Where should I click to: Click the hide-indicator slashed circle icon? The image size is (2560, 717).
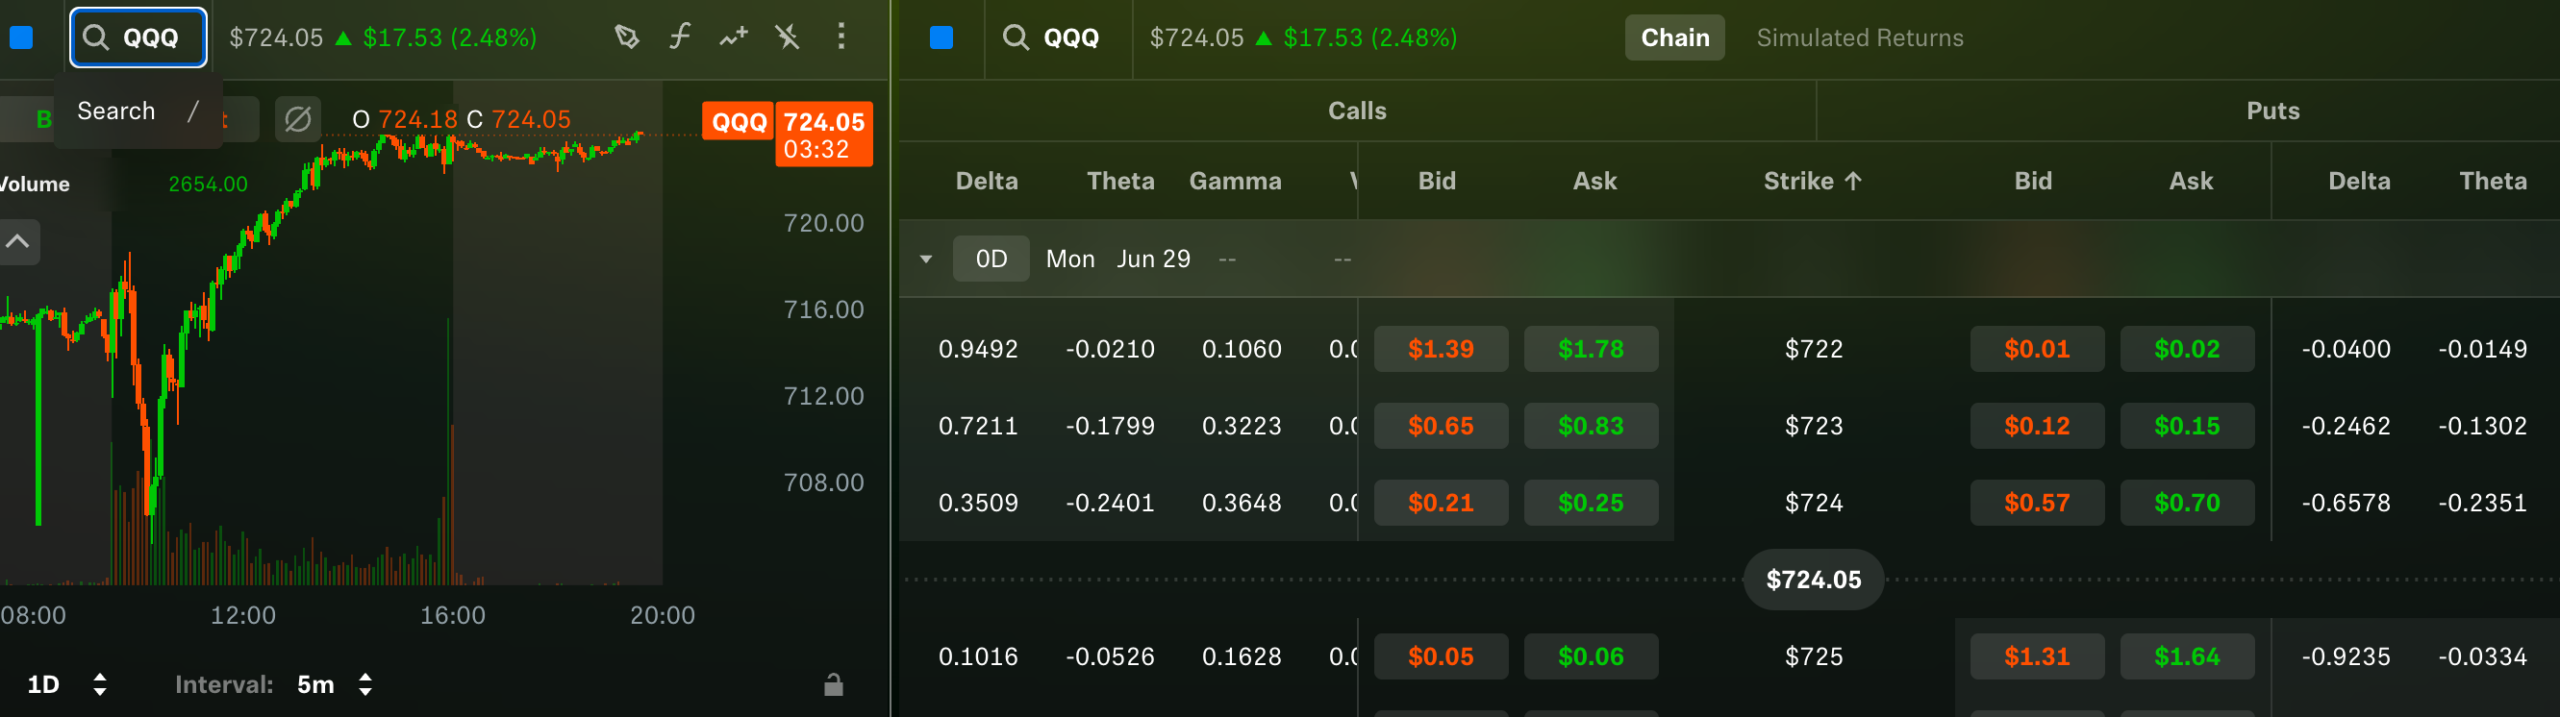298,120
